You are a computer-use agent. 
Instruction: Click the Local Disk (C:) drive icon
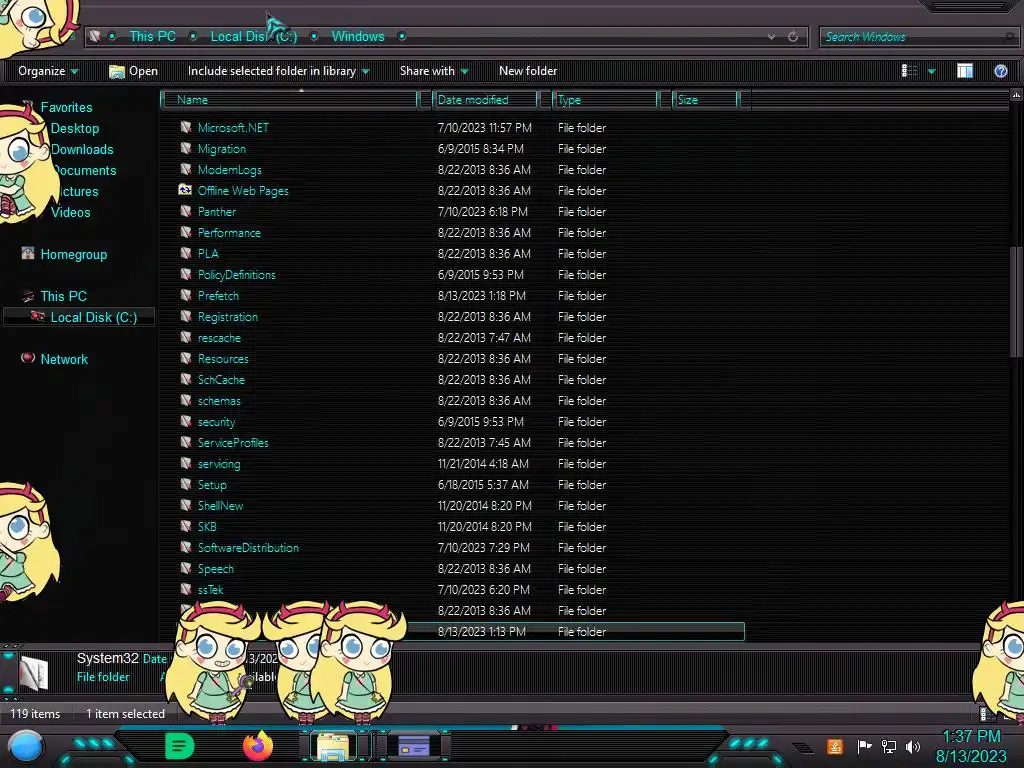click(38, 317)
